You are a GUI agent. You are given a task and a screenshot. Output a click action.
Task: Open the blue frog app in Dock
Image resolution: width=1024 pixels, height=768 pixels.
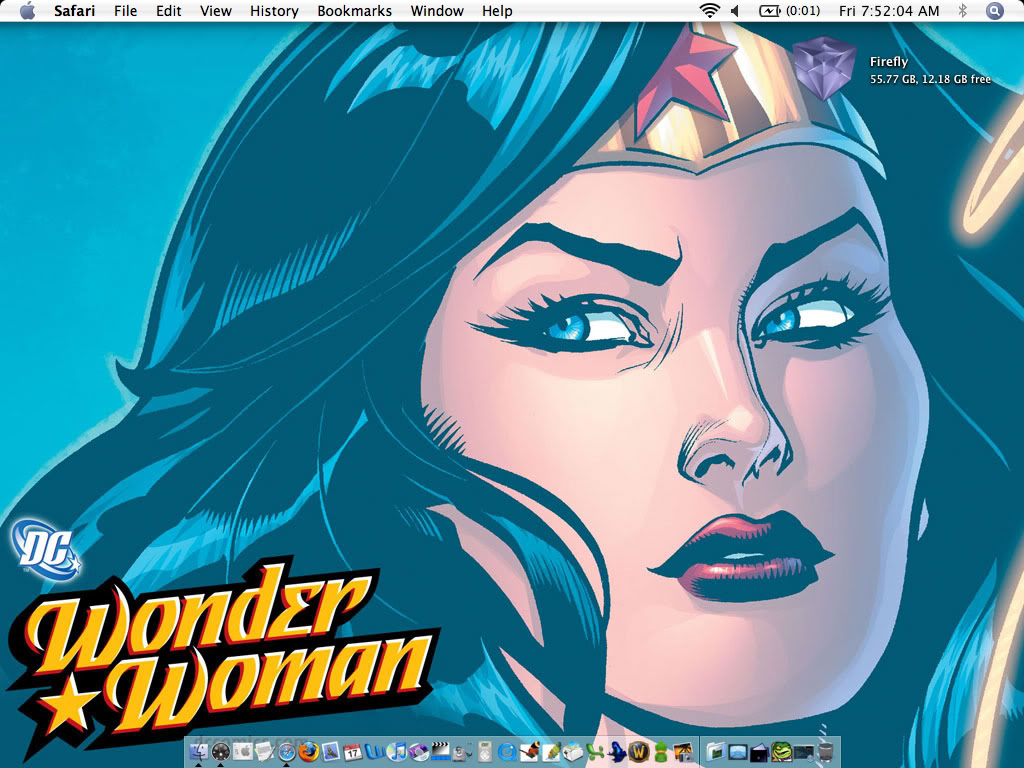tap(616, 752)
